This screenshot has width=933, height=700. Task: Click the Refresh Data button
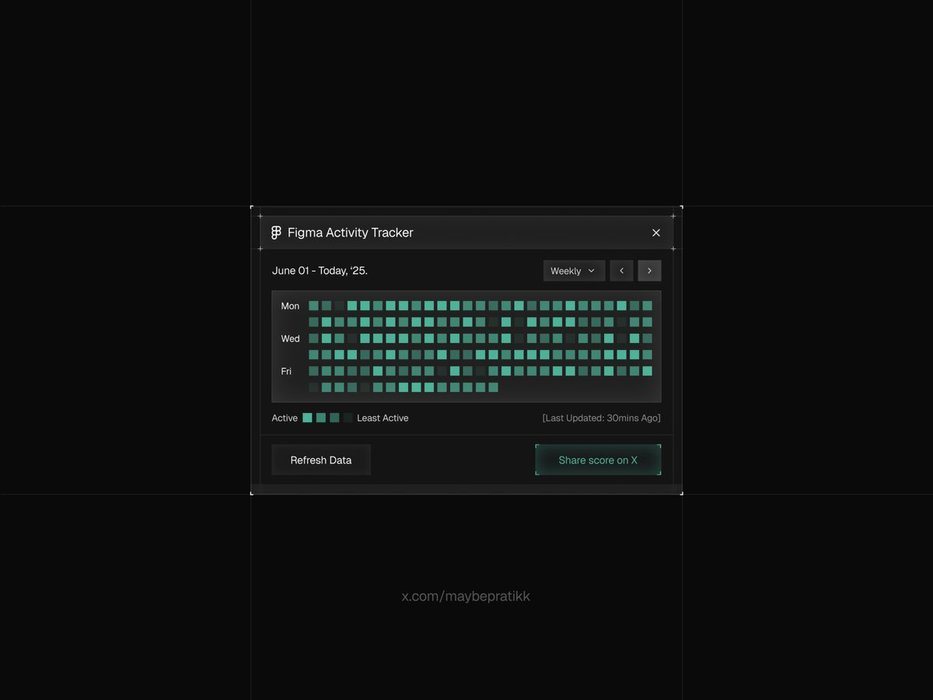321,460
